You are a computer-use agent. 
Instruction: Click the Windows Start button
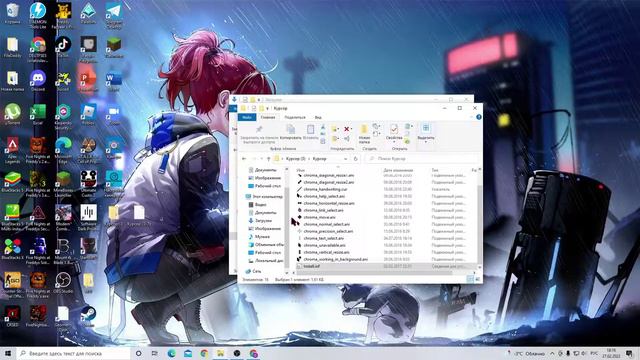tap(8, 353)
